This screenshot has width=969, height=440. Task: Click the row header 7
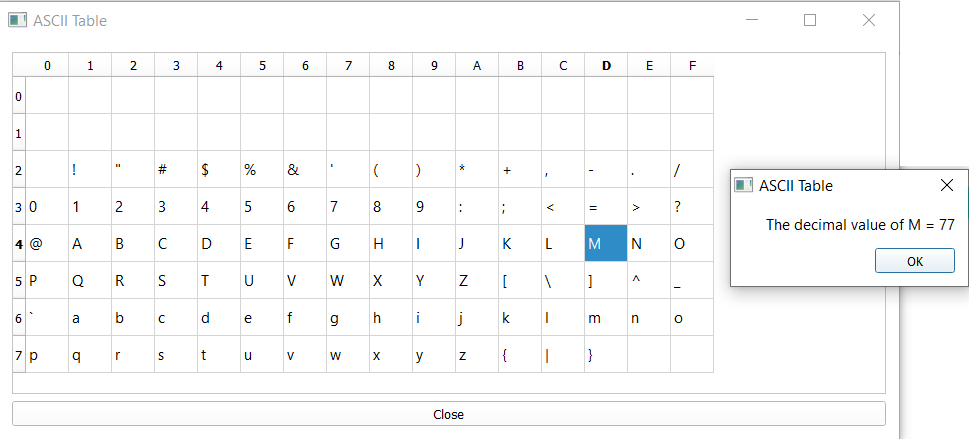(x=19, y=354)
